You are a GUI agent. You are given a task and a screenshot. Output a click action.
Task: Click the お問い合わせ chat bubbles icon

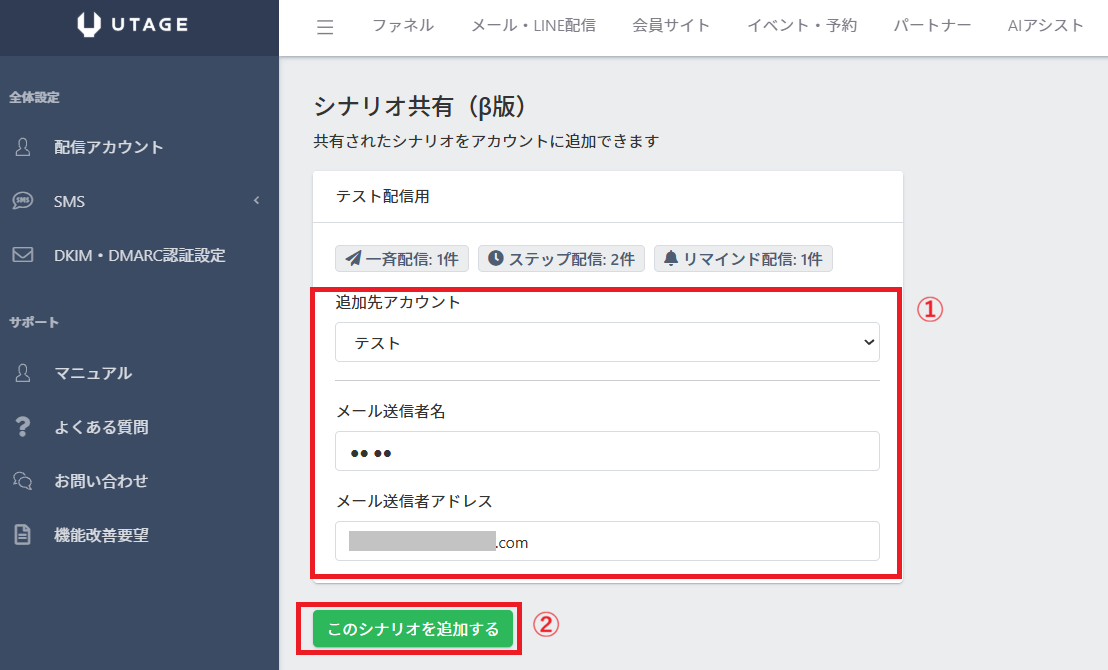click(x=23, y=481)
